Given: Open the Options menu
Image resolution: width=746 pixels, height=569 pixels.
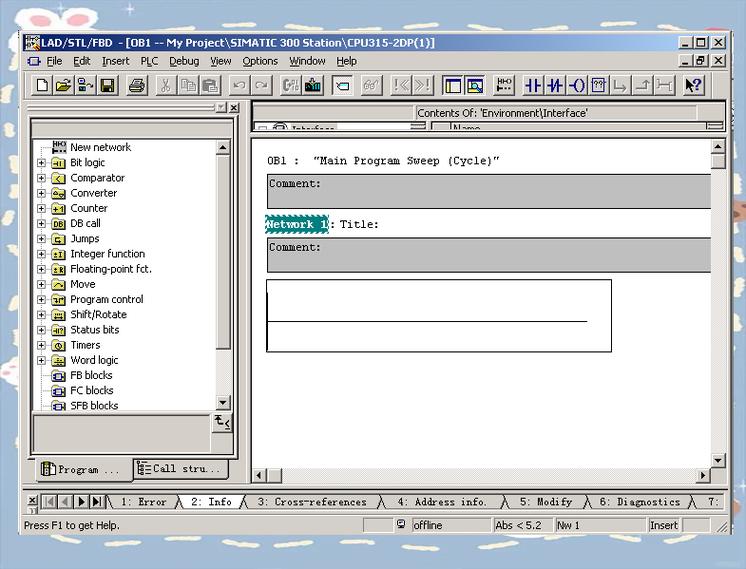Looking at the screenshot, I should click(260, 61).
